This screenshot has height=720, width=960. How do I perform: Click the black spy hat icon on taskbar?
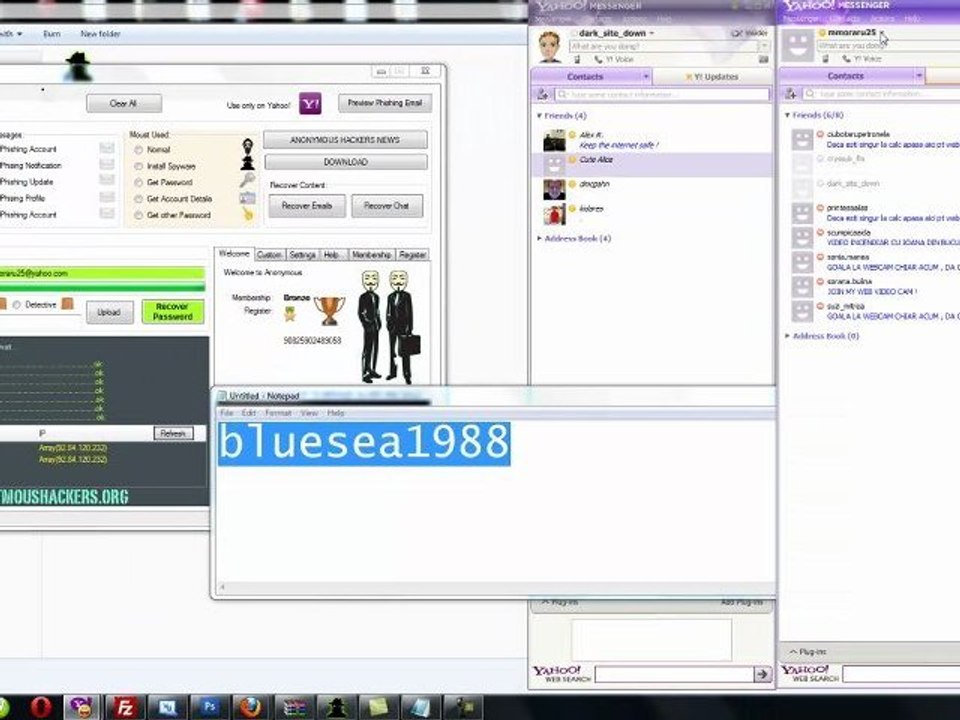[x=336, y=708]
